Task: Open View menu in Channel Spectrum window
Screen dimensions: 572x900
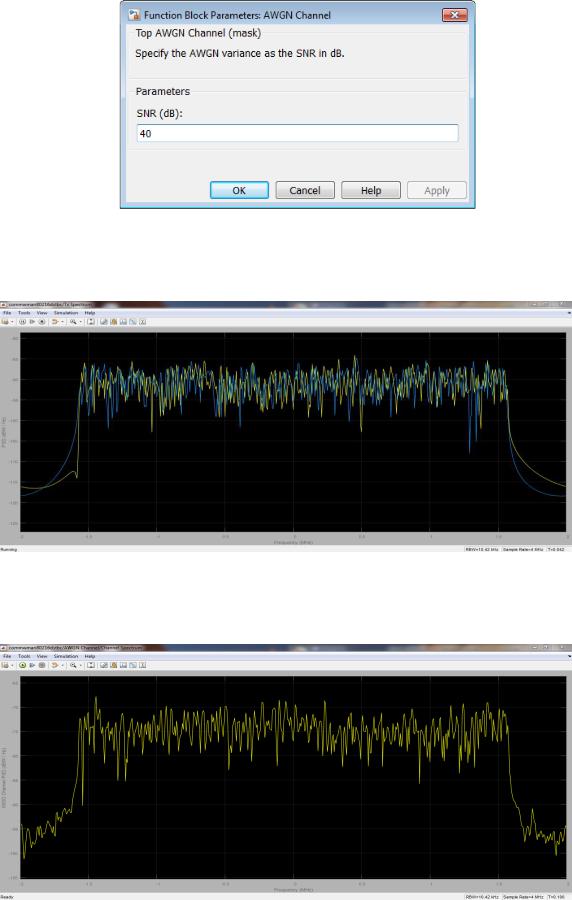Action: (x=42, y=656)
